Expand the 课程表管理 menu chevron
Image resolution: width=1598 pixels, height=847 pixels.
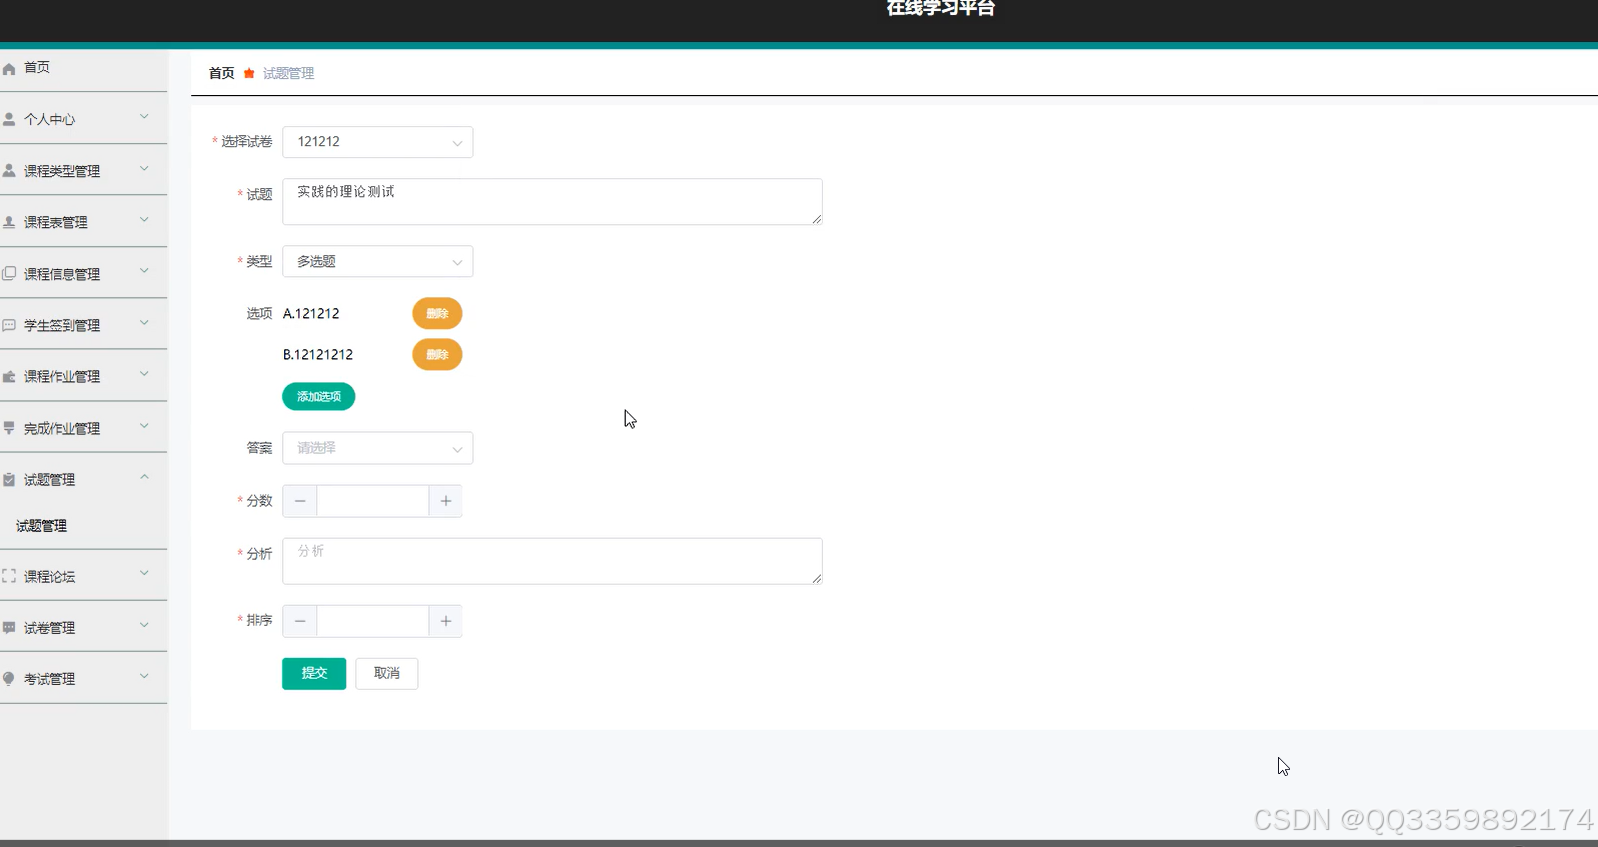pos(144,219)
